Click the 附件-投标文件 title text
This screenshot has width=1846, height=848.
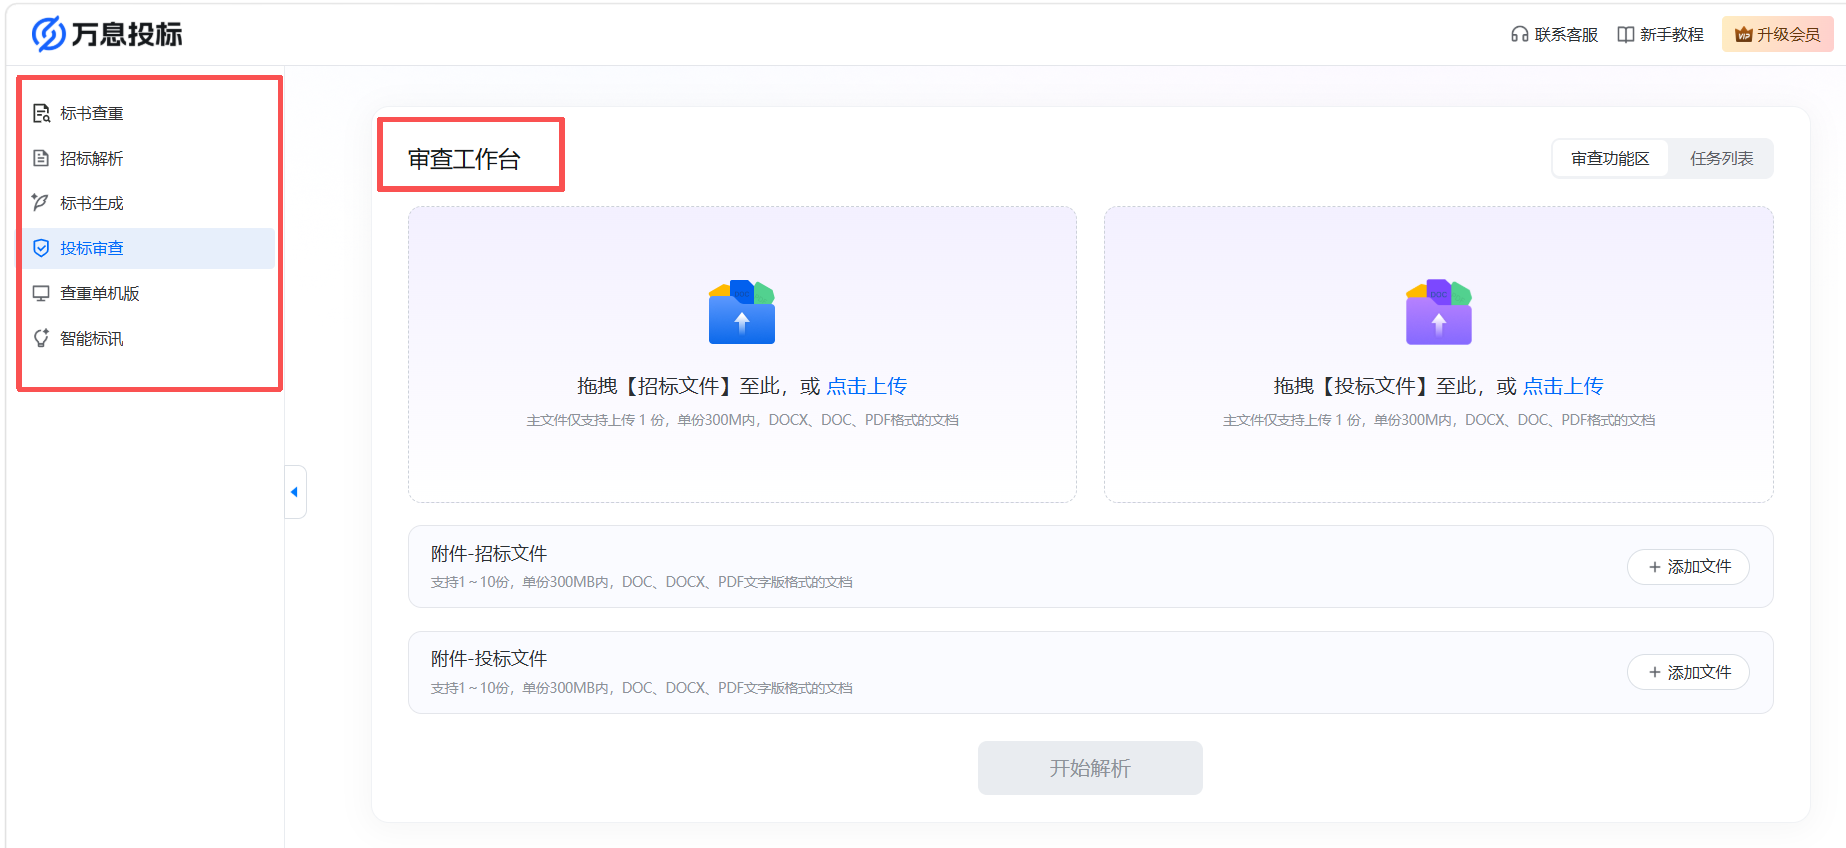point(489,659)
